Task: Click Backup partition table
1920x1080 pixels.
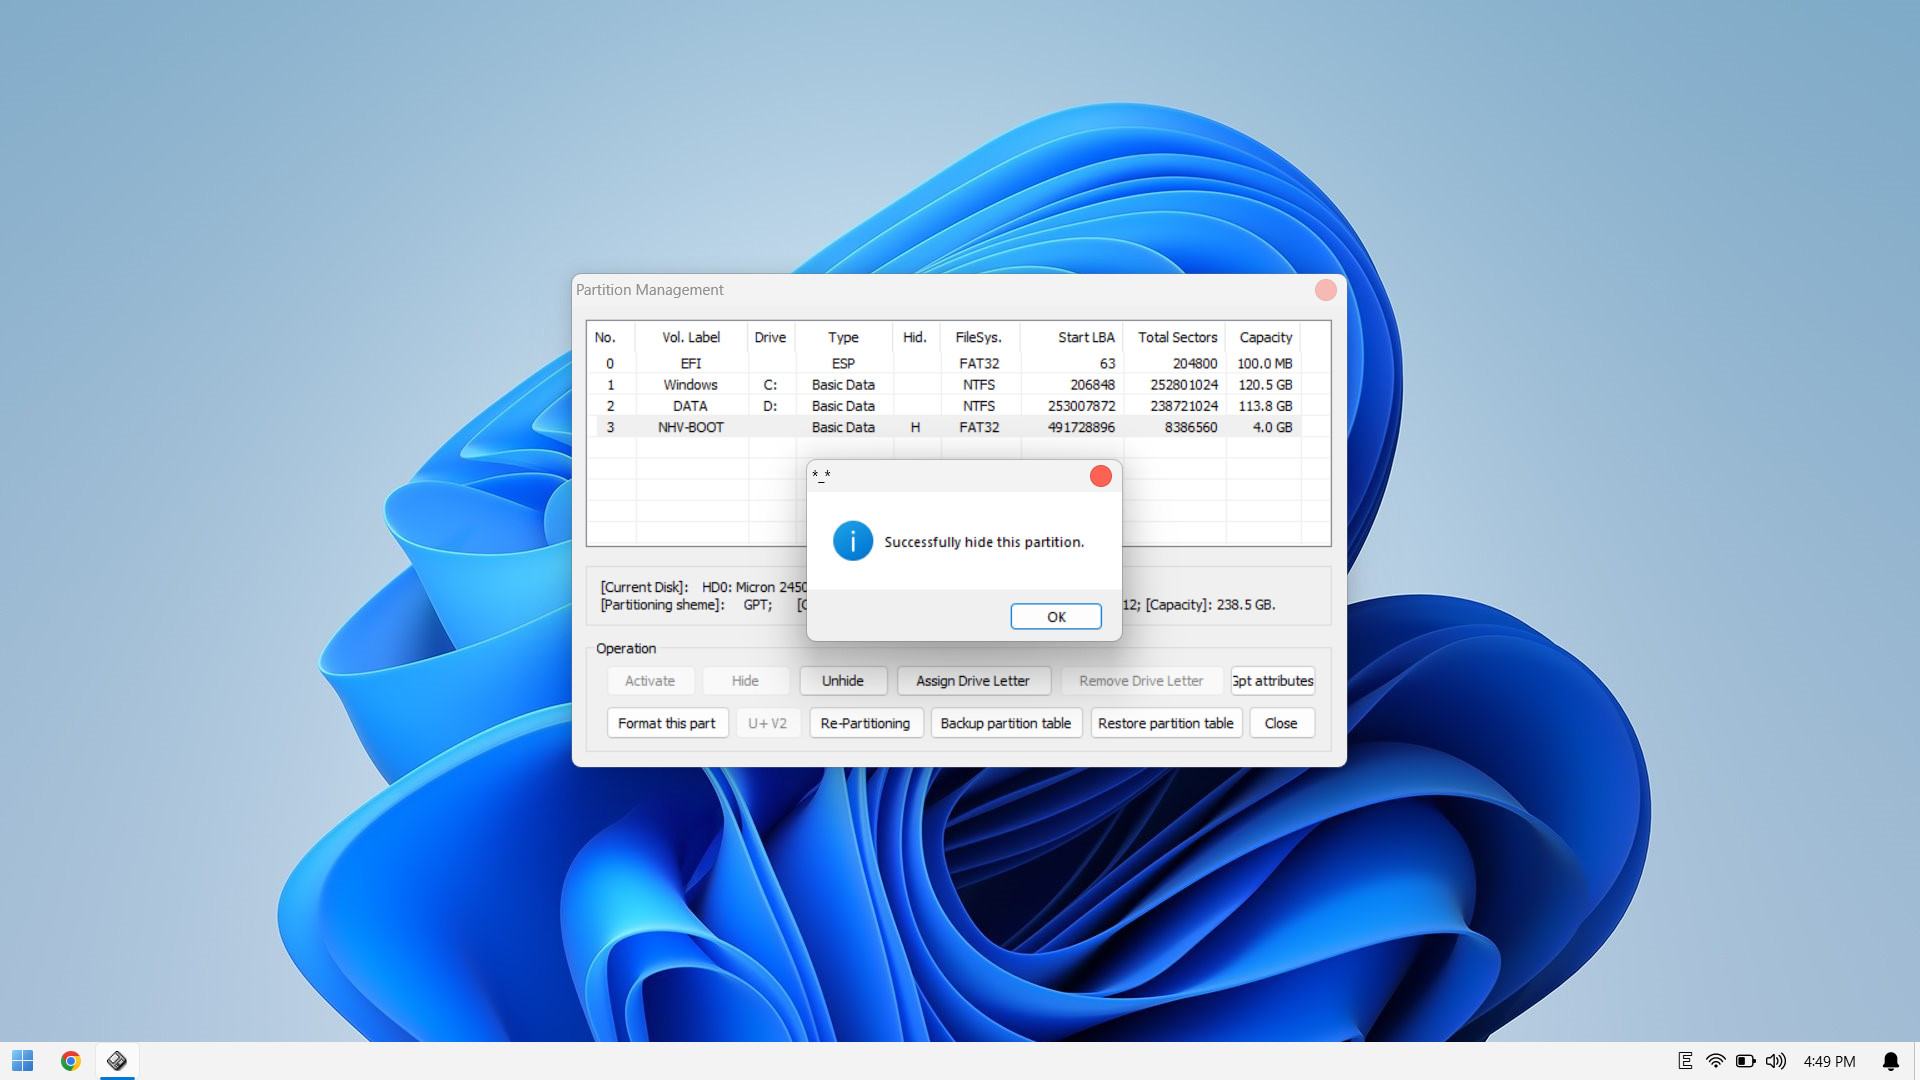Action: point(1005,723)
